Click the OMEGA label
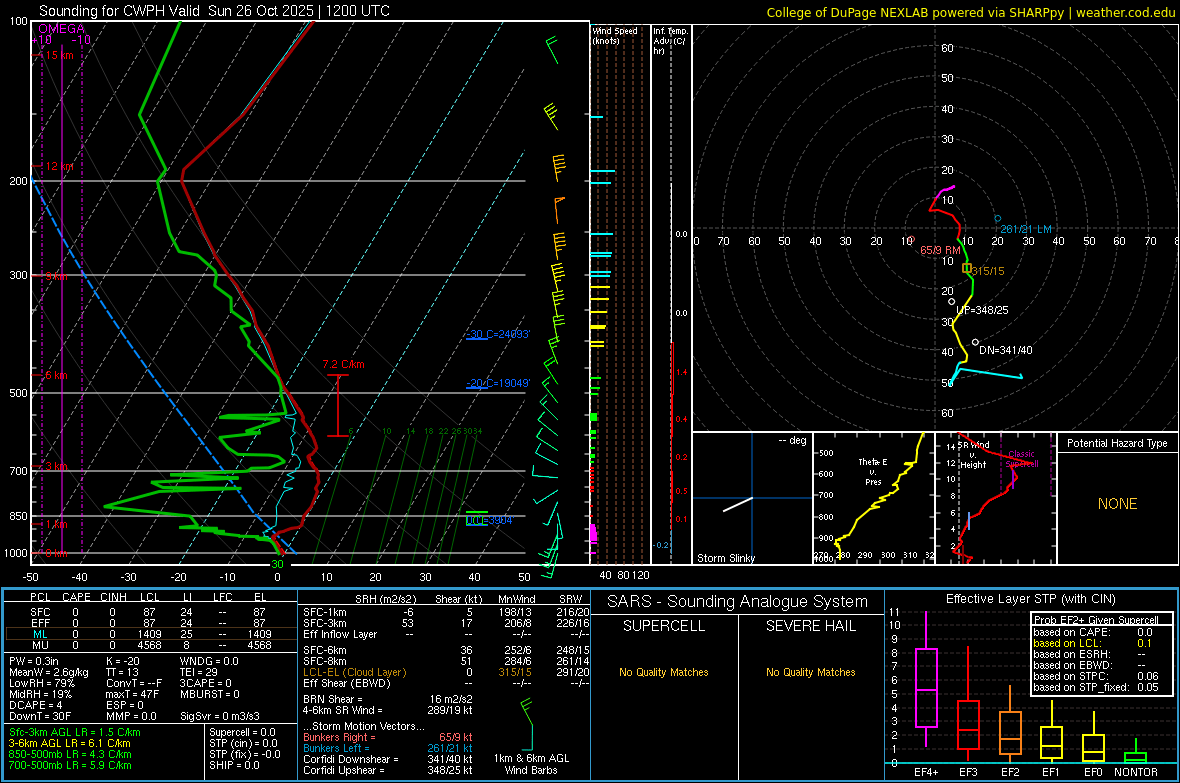The image size is (1180, 783). [61, 29]
